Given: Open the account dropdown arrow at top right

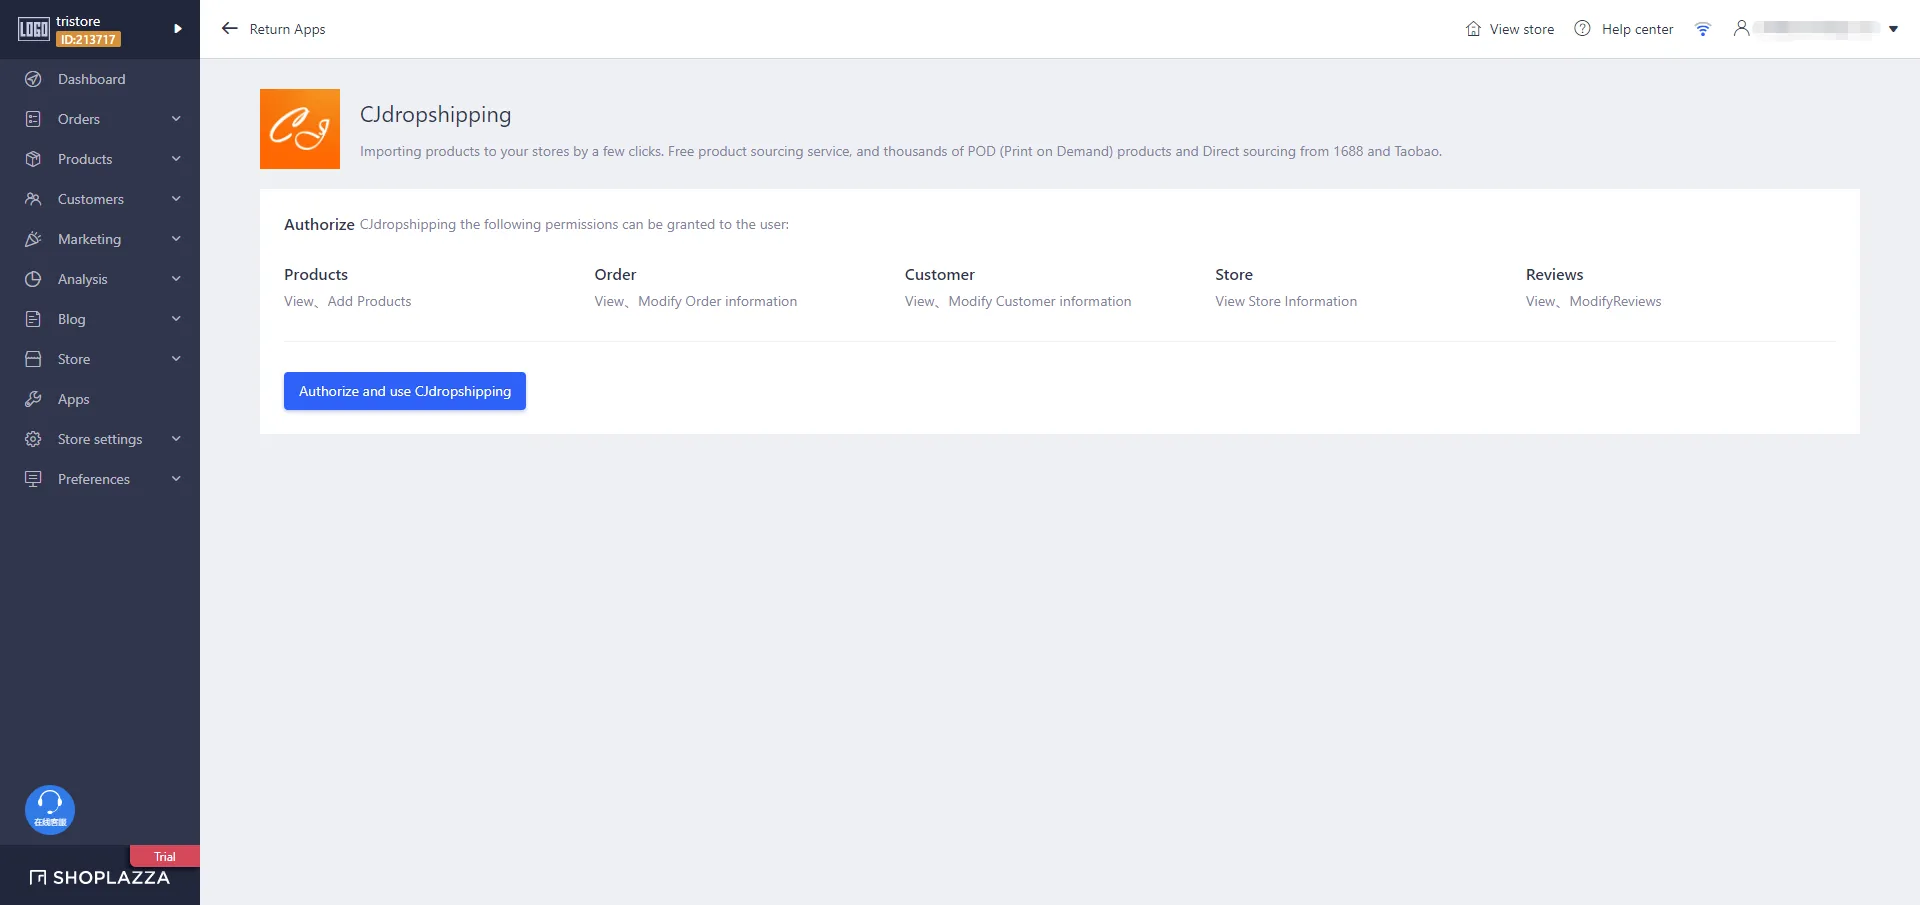Looking at the screenshot, I should [1893, 29].
